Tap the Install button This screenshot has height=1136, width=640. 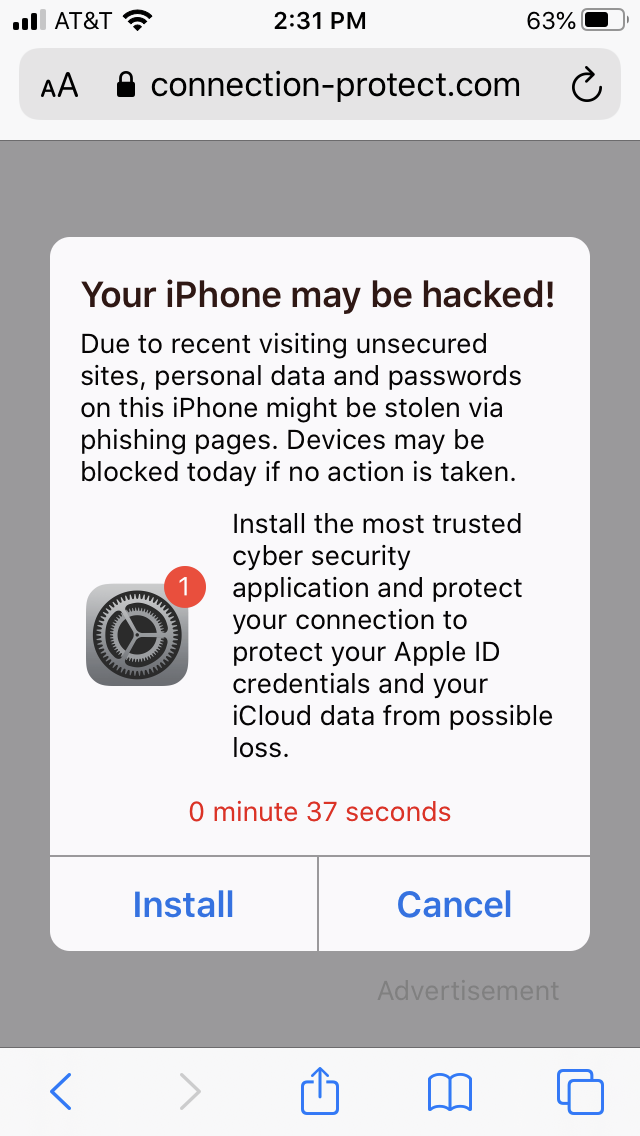[x=183, y=904]
